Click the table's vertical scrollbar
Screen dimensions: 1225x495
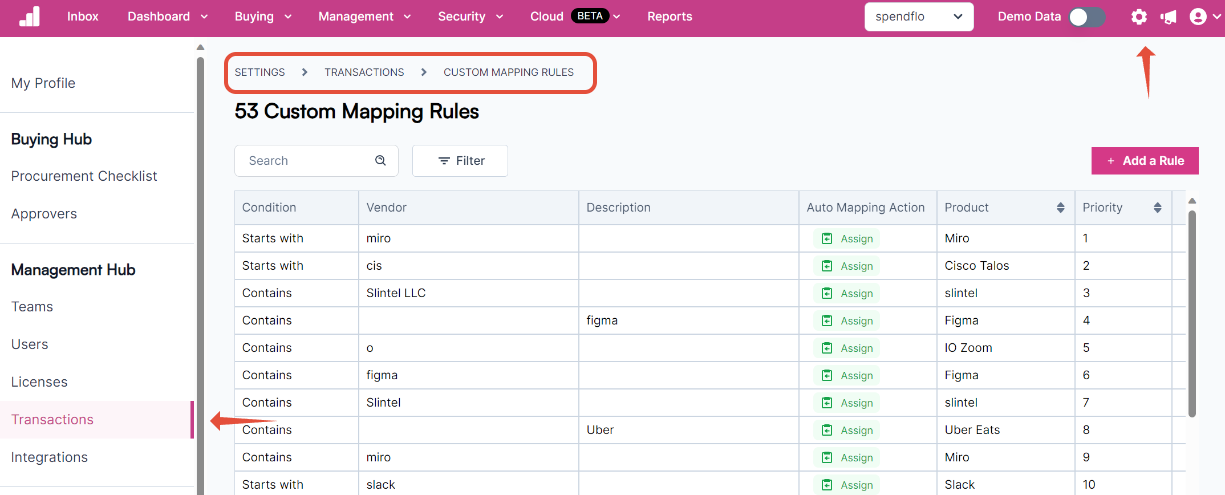click(1192, 312)
